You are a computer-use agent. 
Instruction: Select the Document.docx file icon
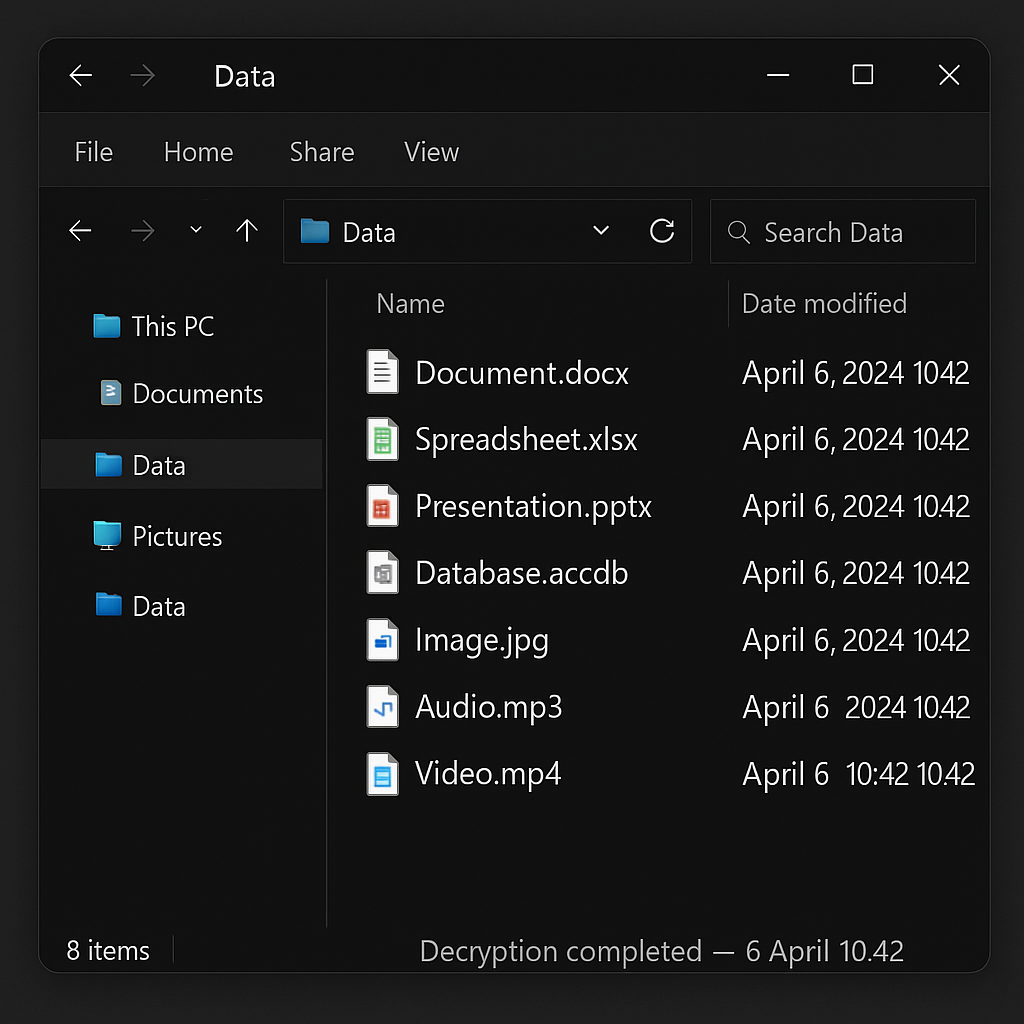pos(382,372)
